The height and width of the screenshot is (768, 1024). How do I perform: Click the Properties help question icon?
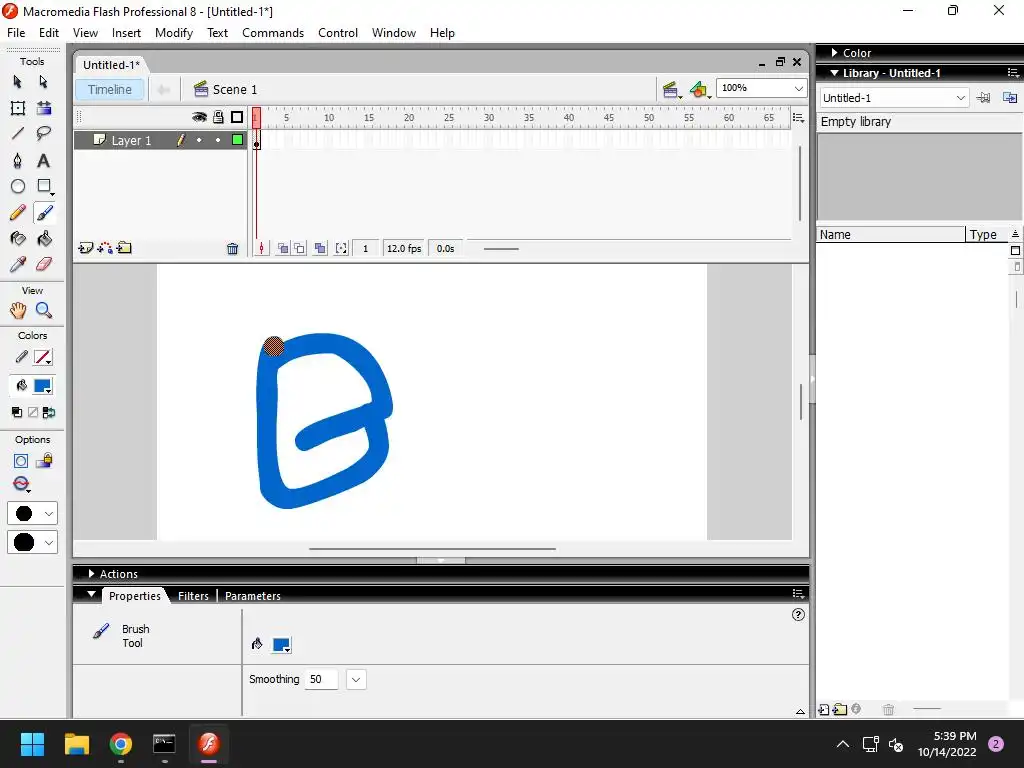(x=798, y=615)
